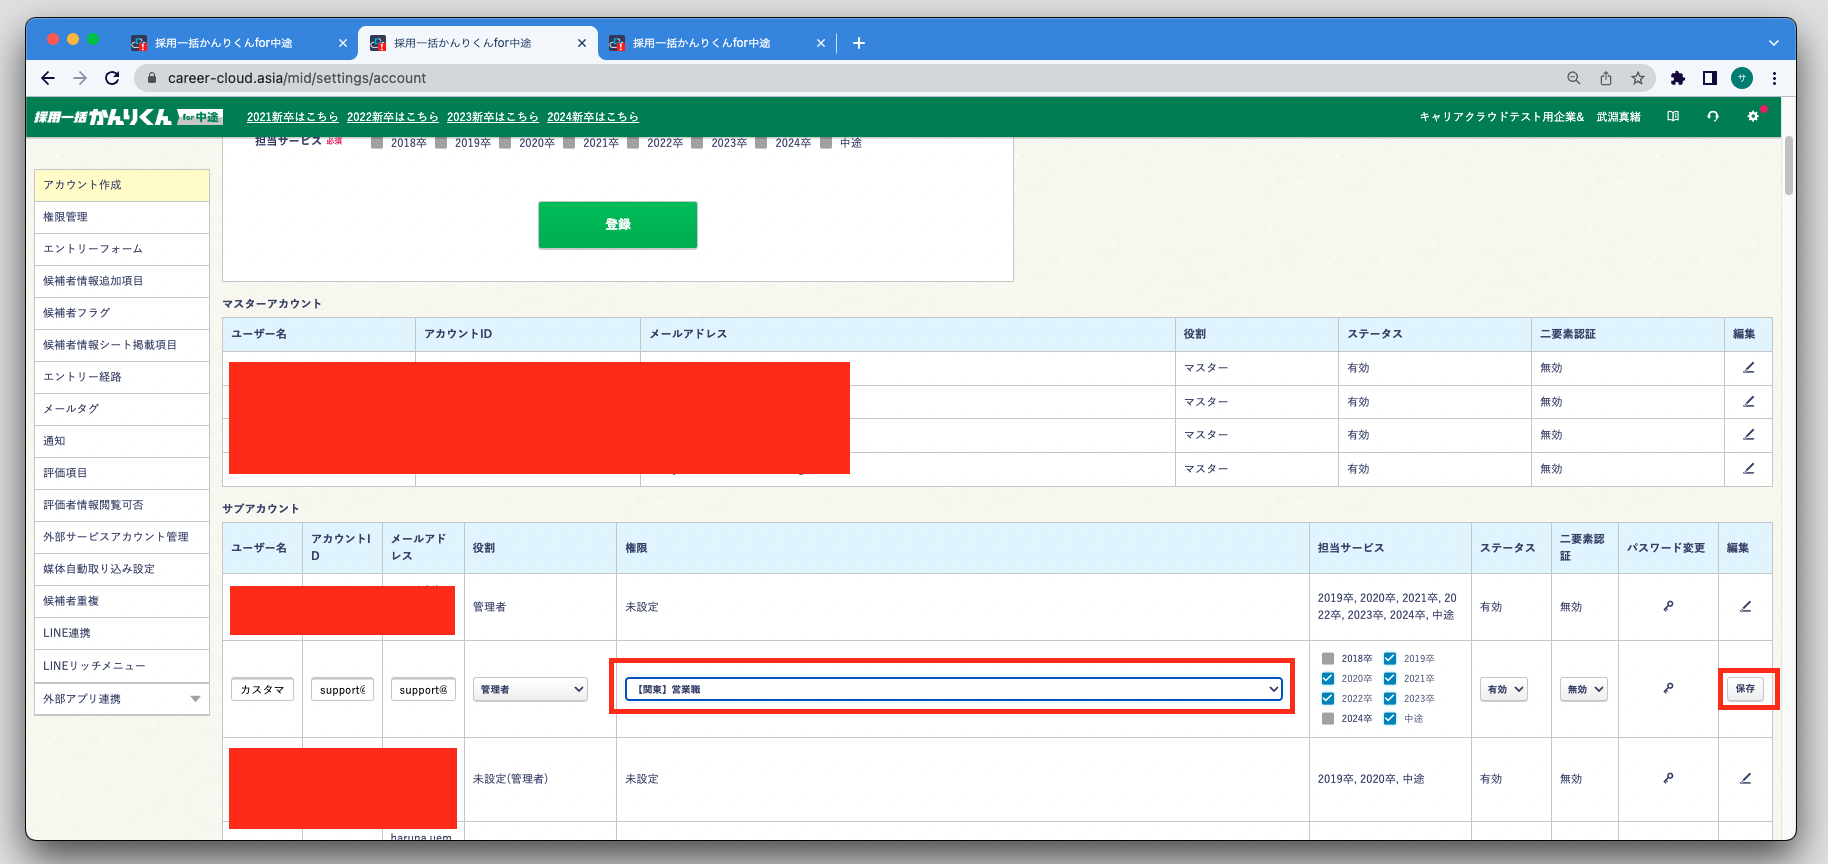Open the Extensions puzzle icon
The height and width of the screenshot is (864, 1828).
tap(1678, 78)
